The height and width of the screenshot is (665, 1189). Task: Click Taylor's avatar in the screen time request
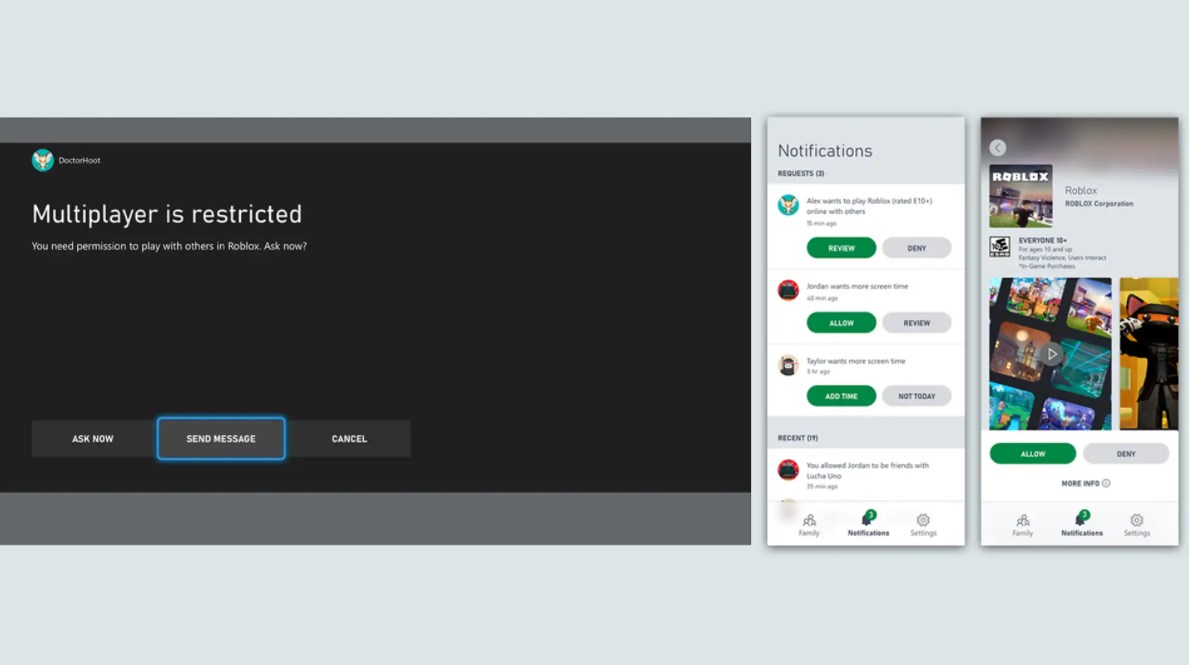(788, 365)
